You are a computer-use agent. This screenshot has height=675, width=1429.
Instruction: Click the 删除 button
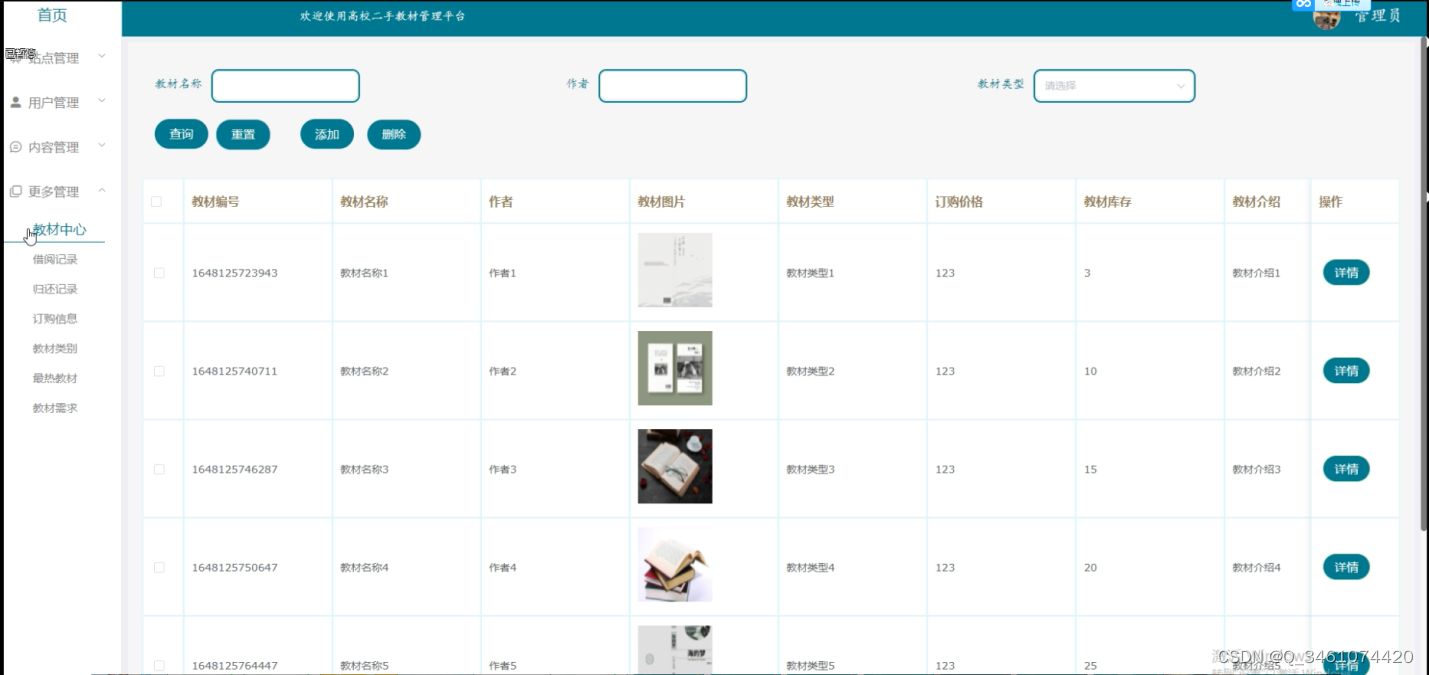pos(394,134)
